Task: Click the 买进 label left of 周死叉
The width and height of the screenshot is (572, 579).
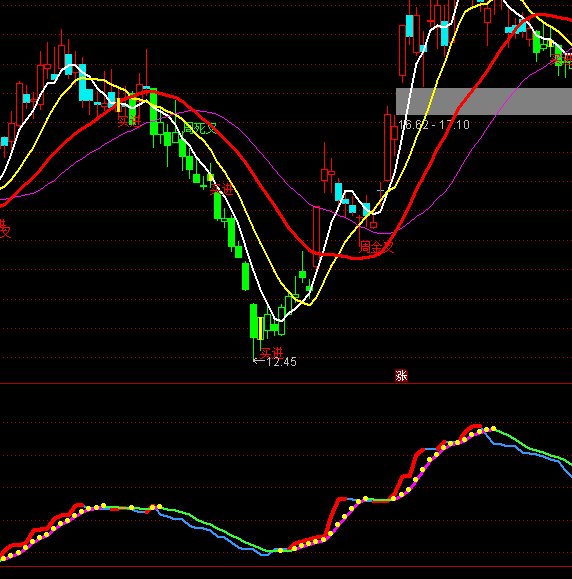Action: (x=129, y=120)
